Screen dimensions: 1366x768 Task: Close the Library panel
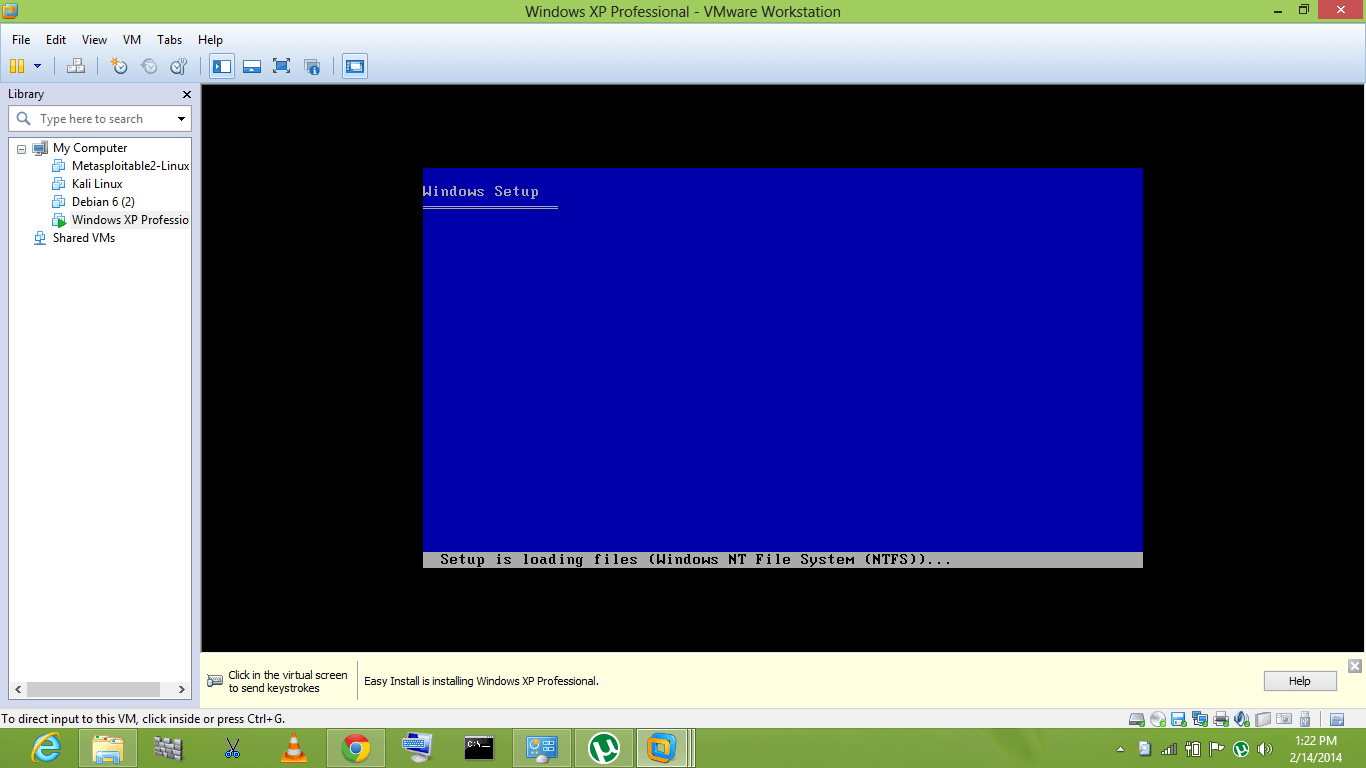187,94
